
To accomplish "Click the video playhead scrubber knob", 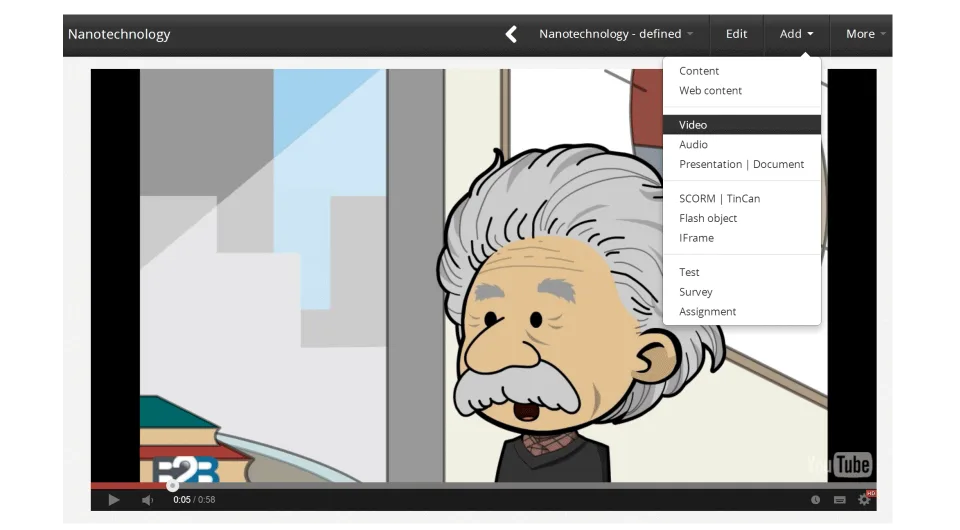I will [x=173, y=486].
